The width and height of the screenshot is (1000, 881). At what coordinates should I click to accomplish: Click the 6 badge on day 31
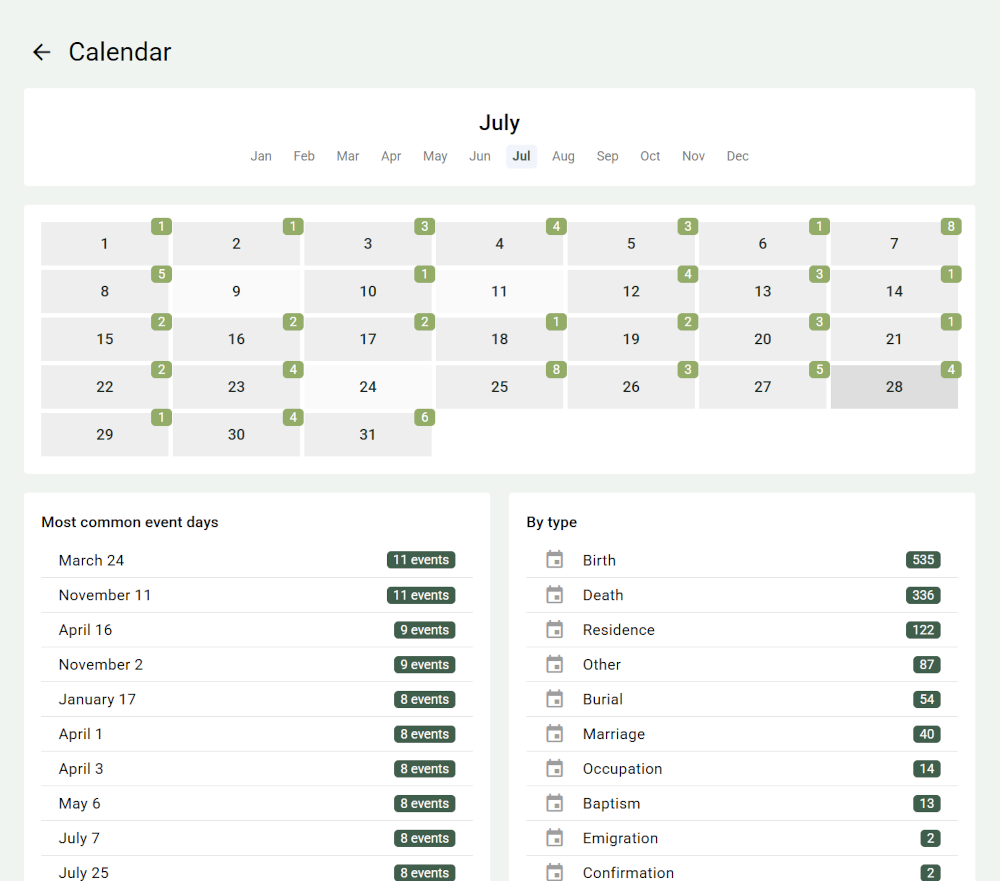425,417
